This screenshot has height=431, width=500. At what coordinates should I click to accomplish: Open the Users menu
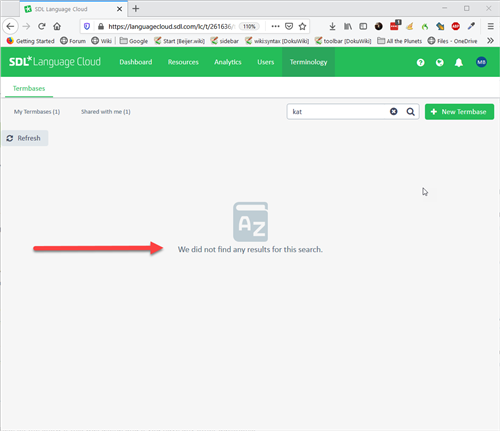[265, 62]
